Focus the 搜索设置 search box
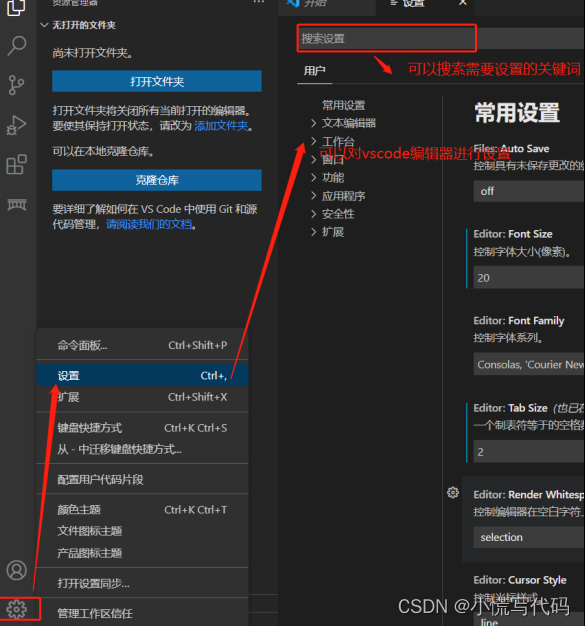The height and width of the screenshot is (626, 585). (387, 38)
